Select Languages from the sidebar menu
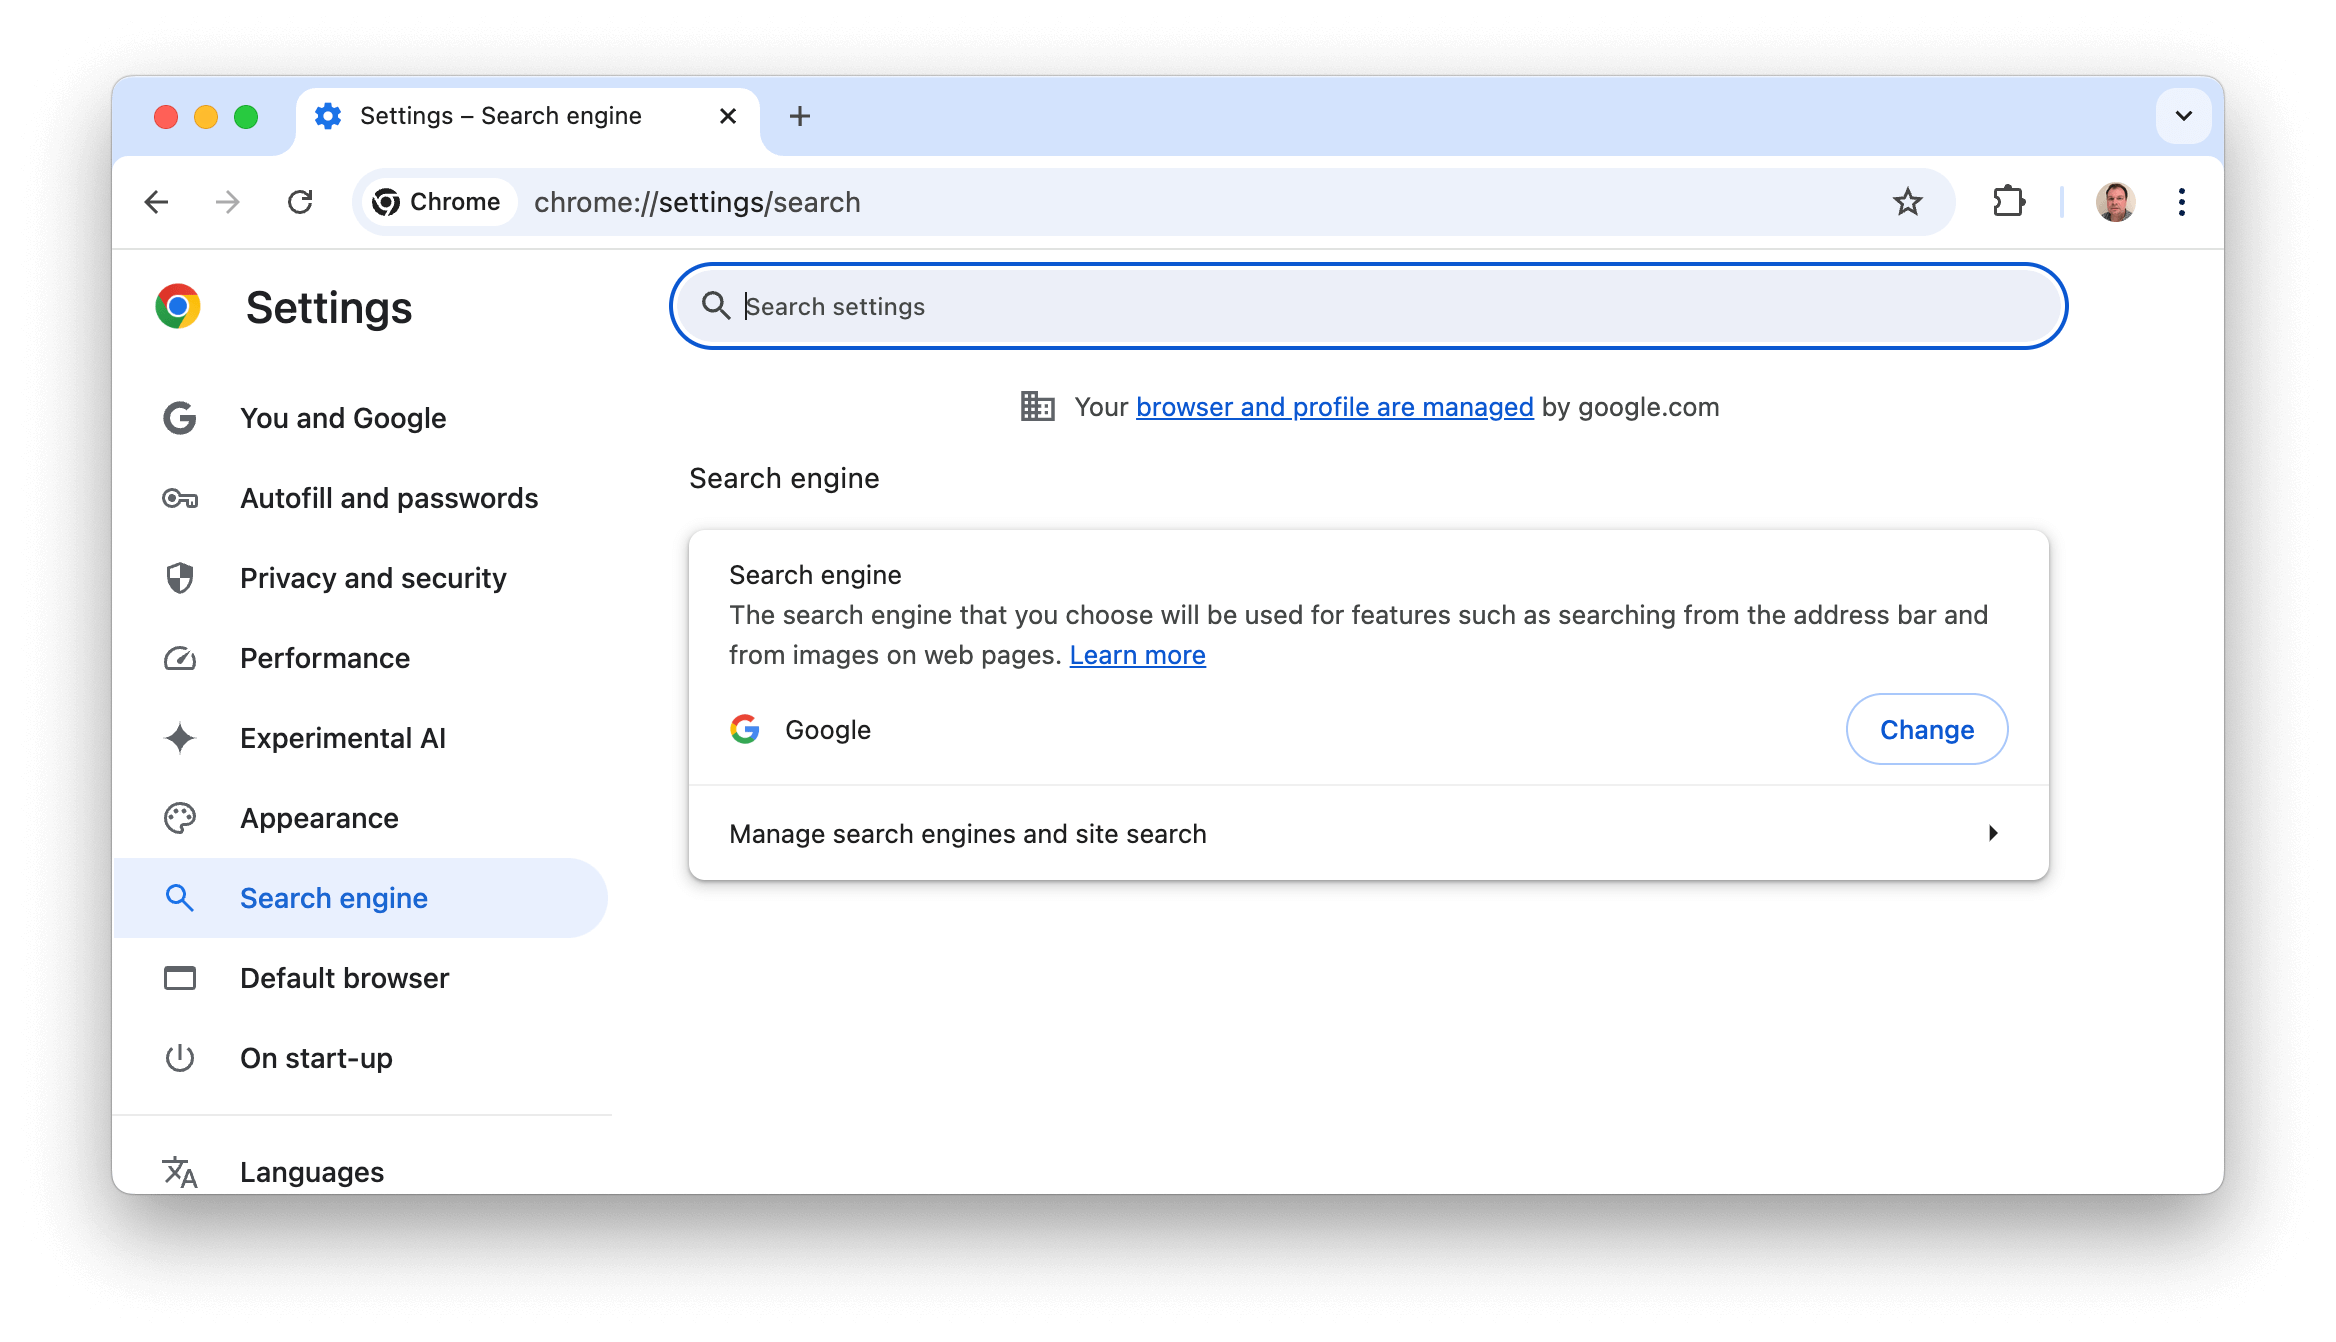 click(x=311, y=1172)
